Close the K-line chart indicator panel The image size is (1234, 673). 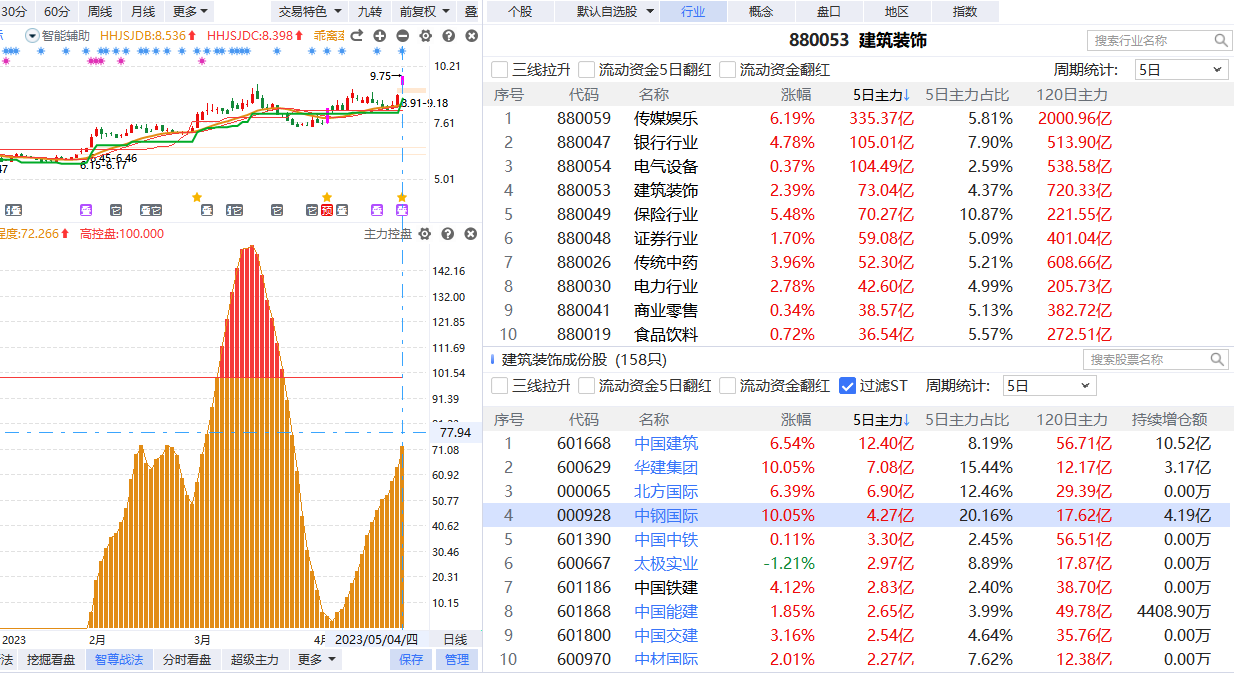pos(471,36)
